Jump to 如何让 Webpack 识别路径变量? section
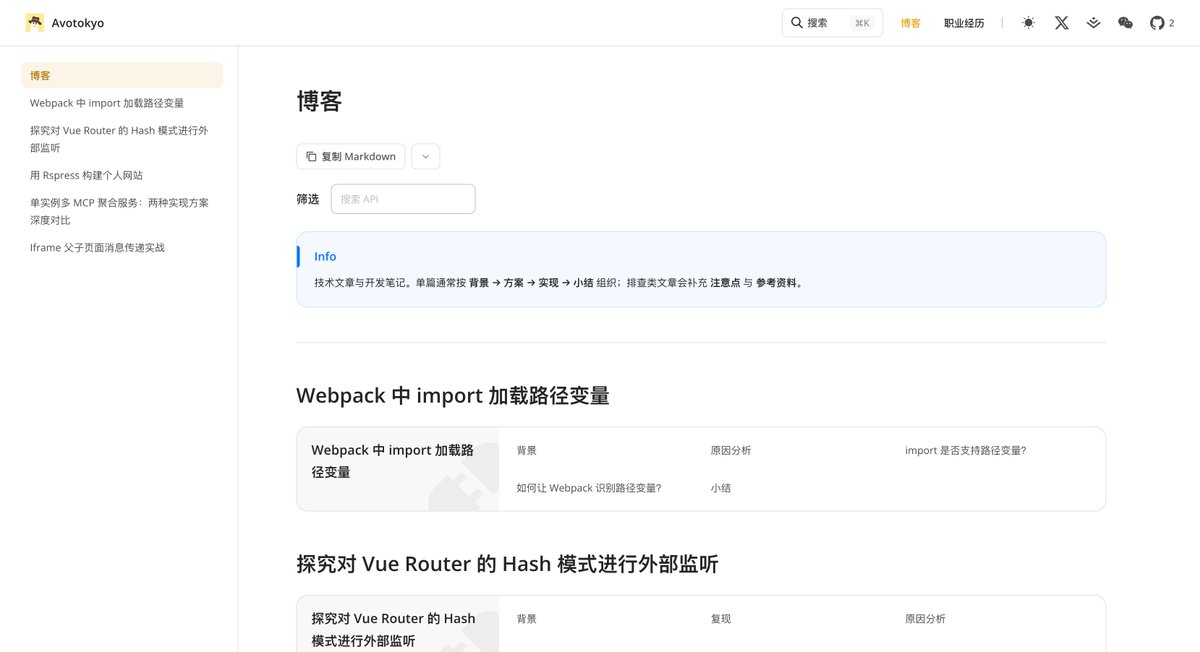Viewport: 1200px width, 652px height. [589, 488]
